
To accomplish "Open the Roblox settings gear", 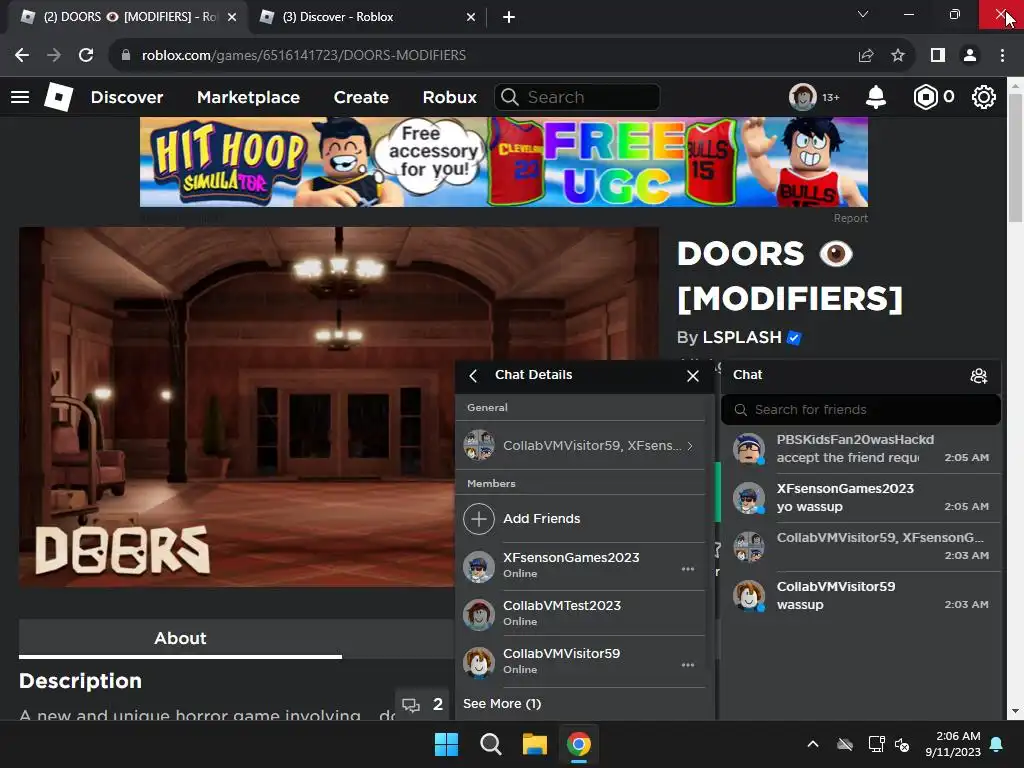I will click(x=984, y=97).
